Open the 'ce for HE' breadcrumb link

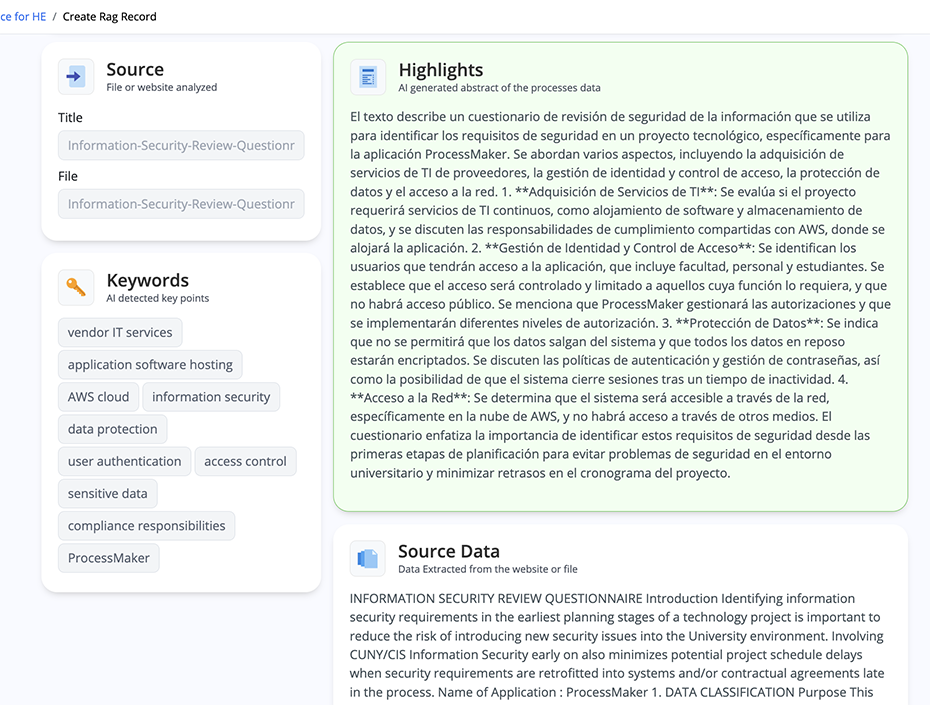23,17
